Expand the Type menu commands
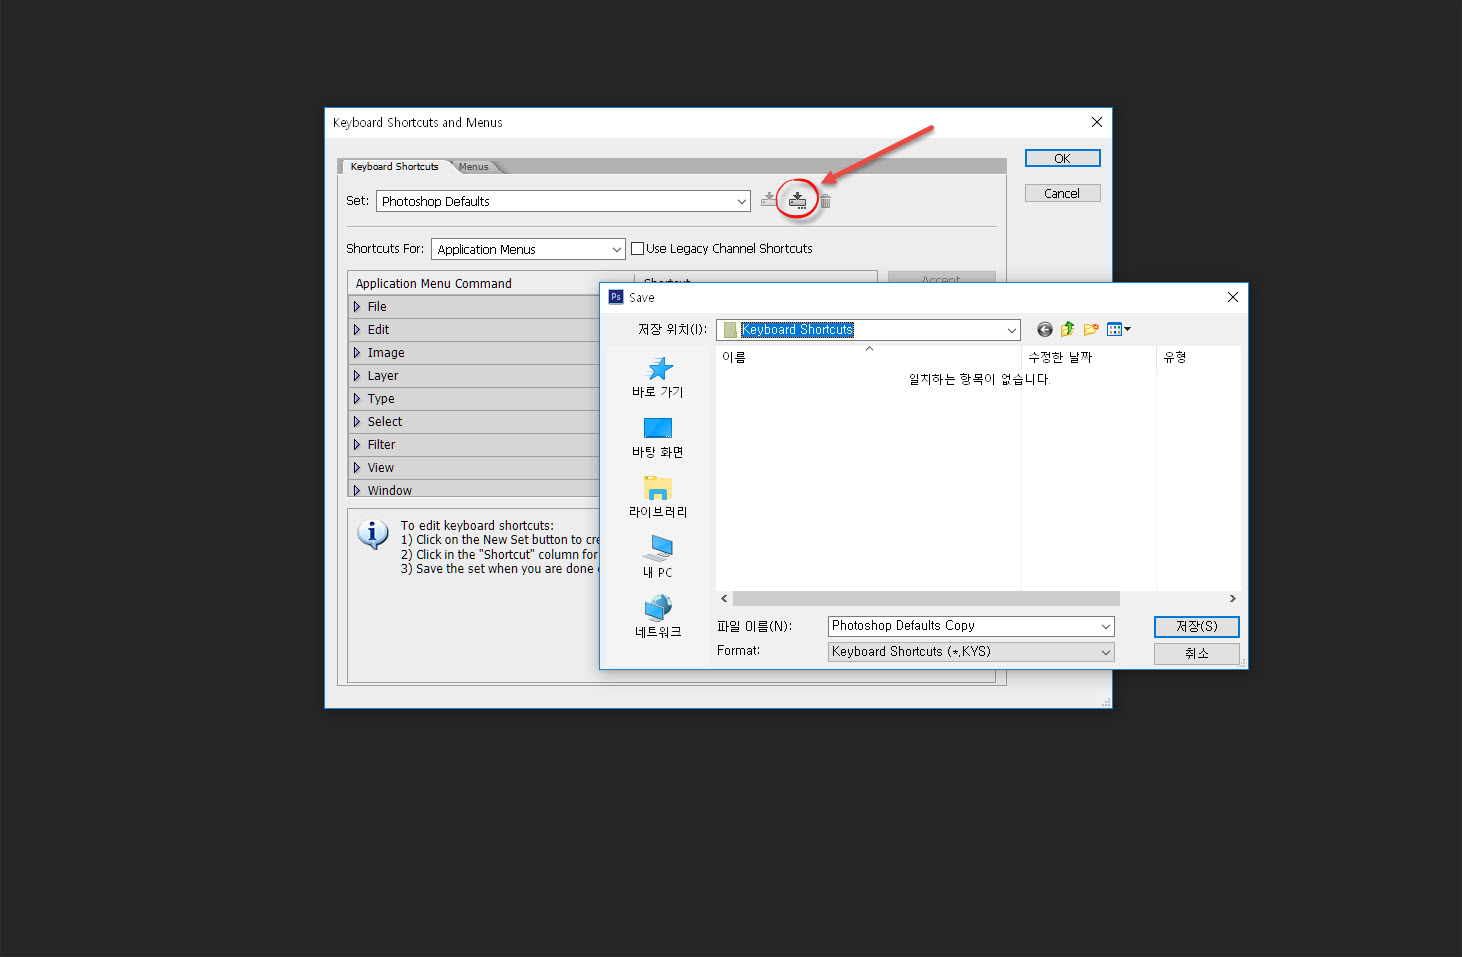 click(x=357, y=399)
